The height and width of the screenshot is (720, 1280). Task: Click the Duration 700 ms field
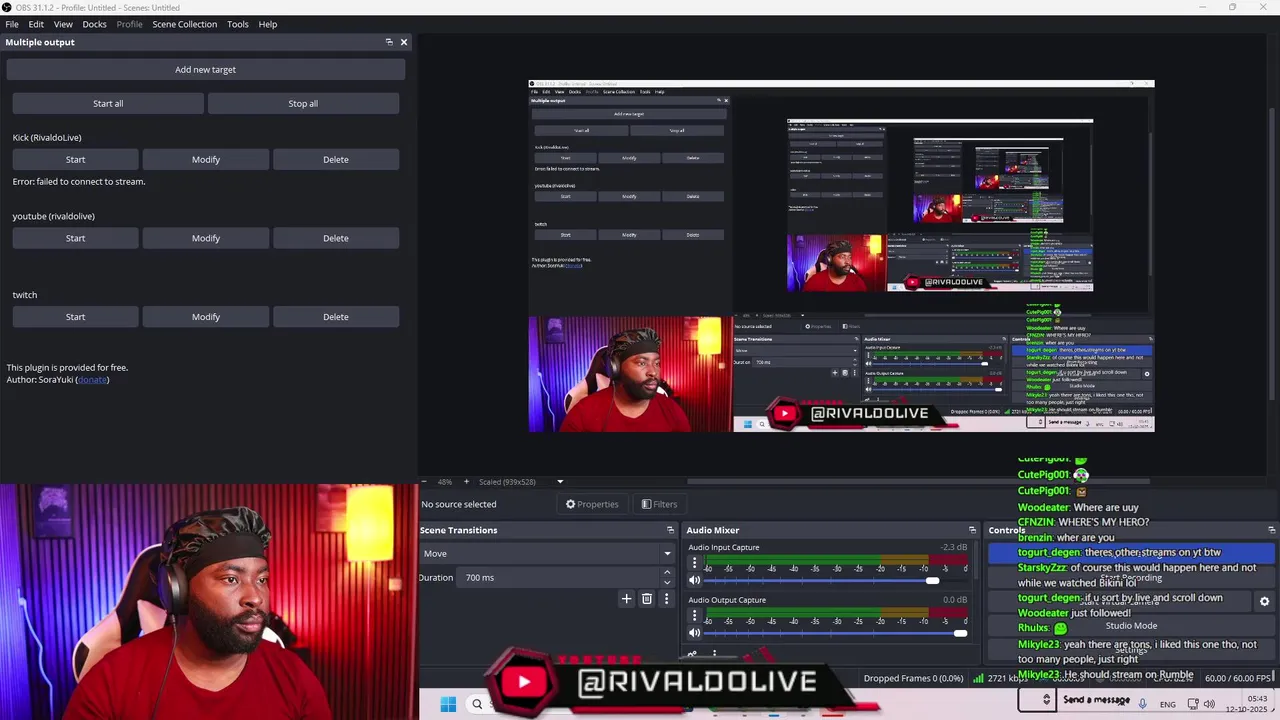tap(560, 577)
